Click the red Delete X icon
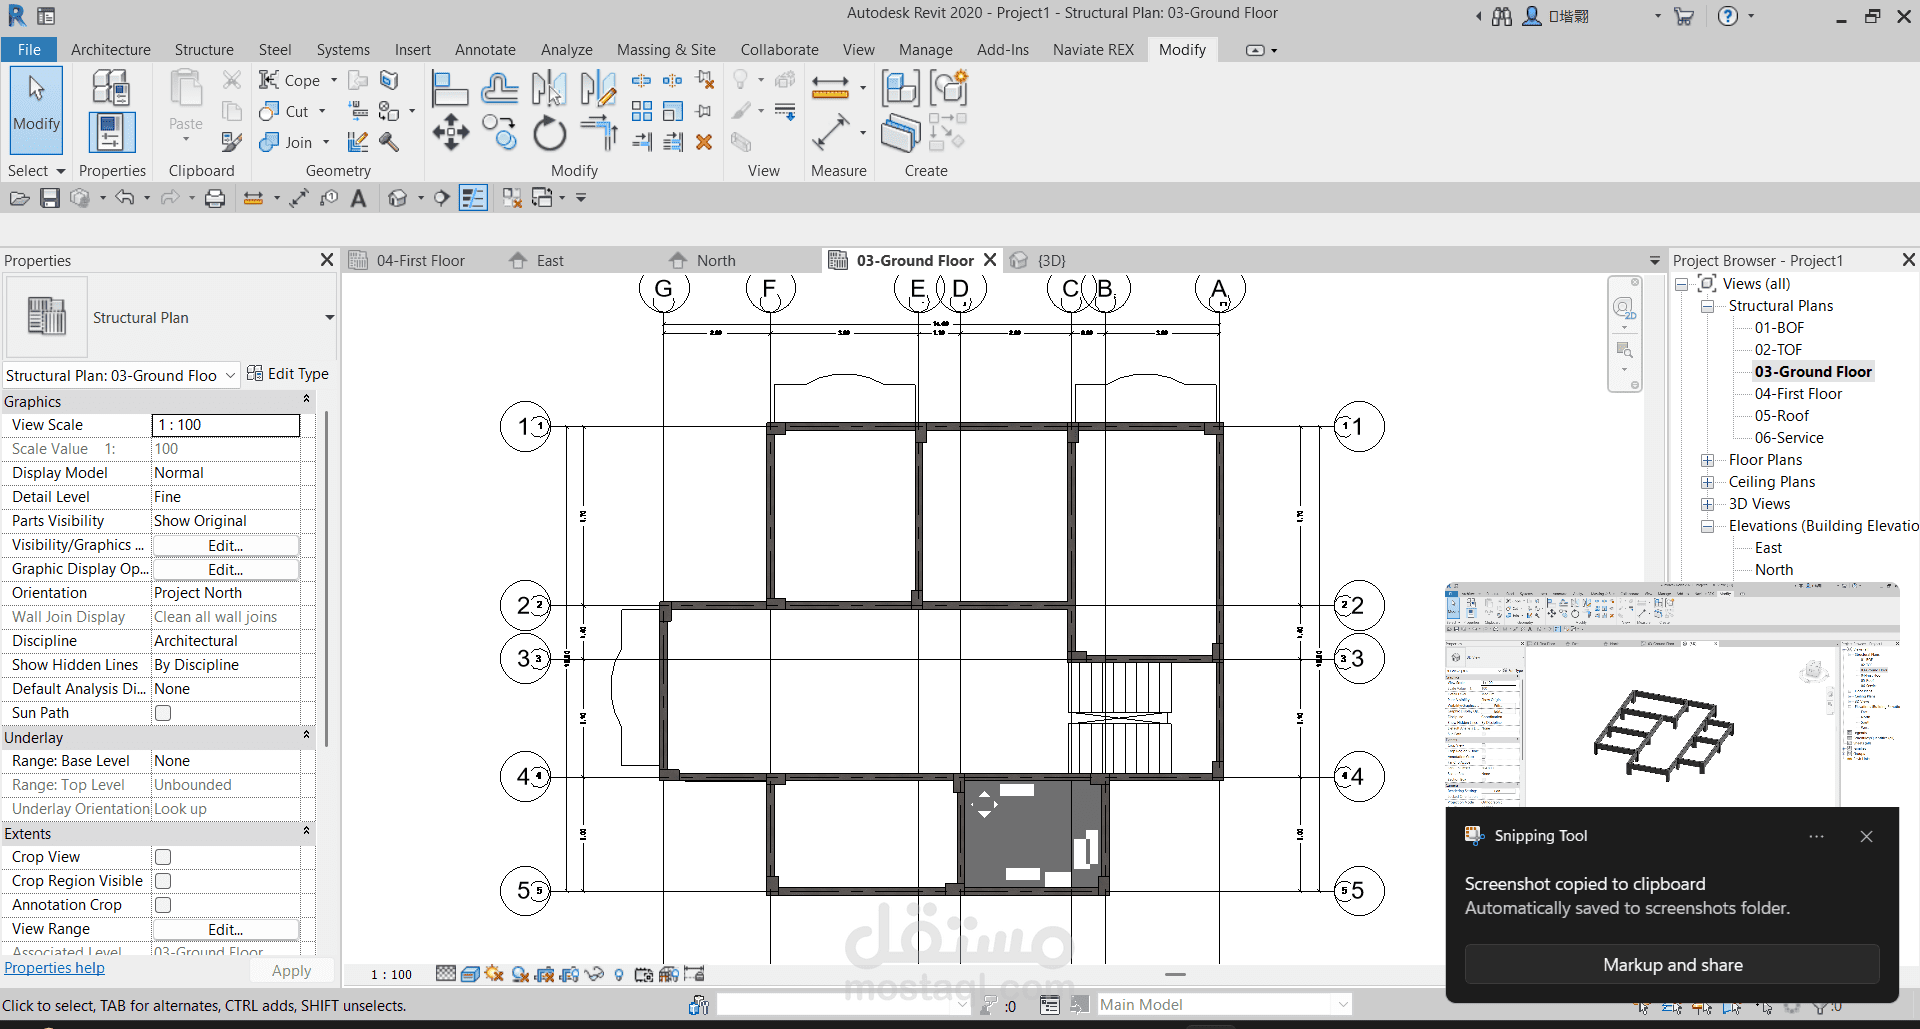The width and height of the screenshot is (1920, 1029). pos(704,142)
